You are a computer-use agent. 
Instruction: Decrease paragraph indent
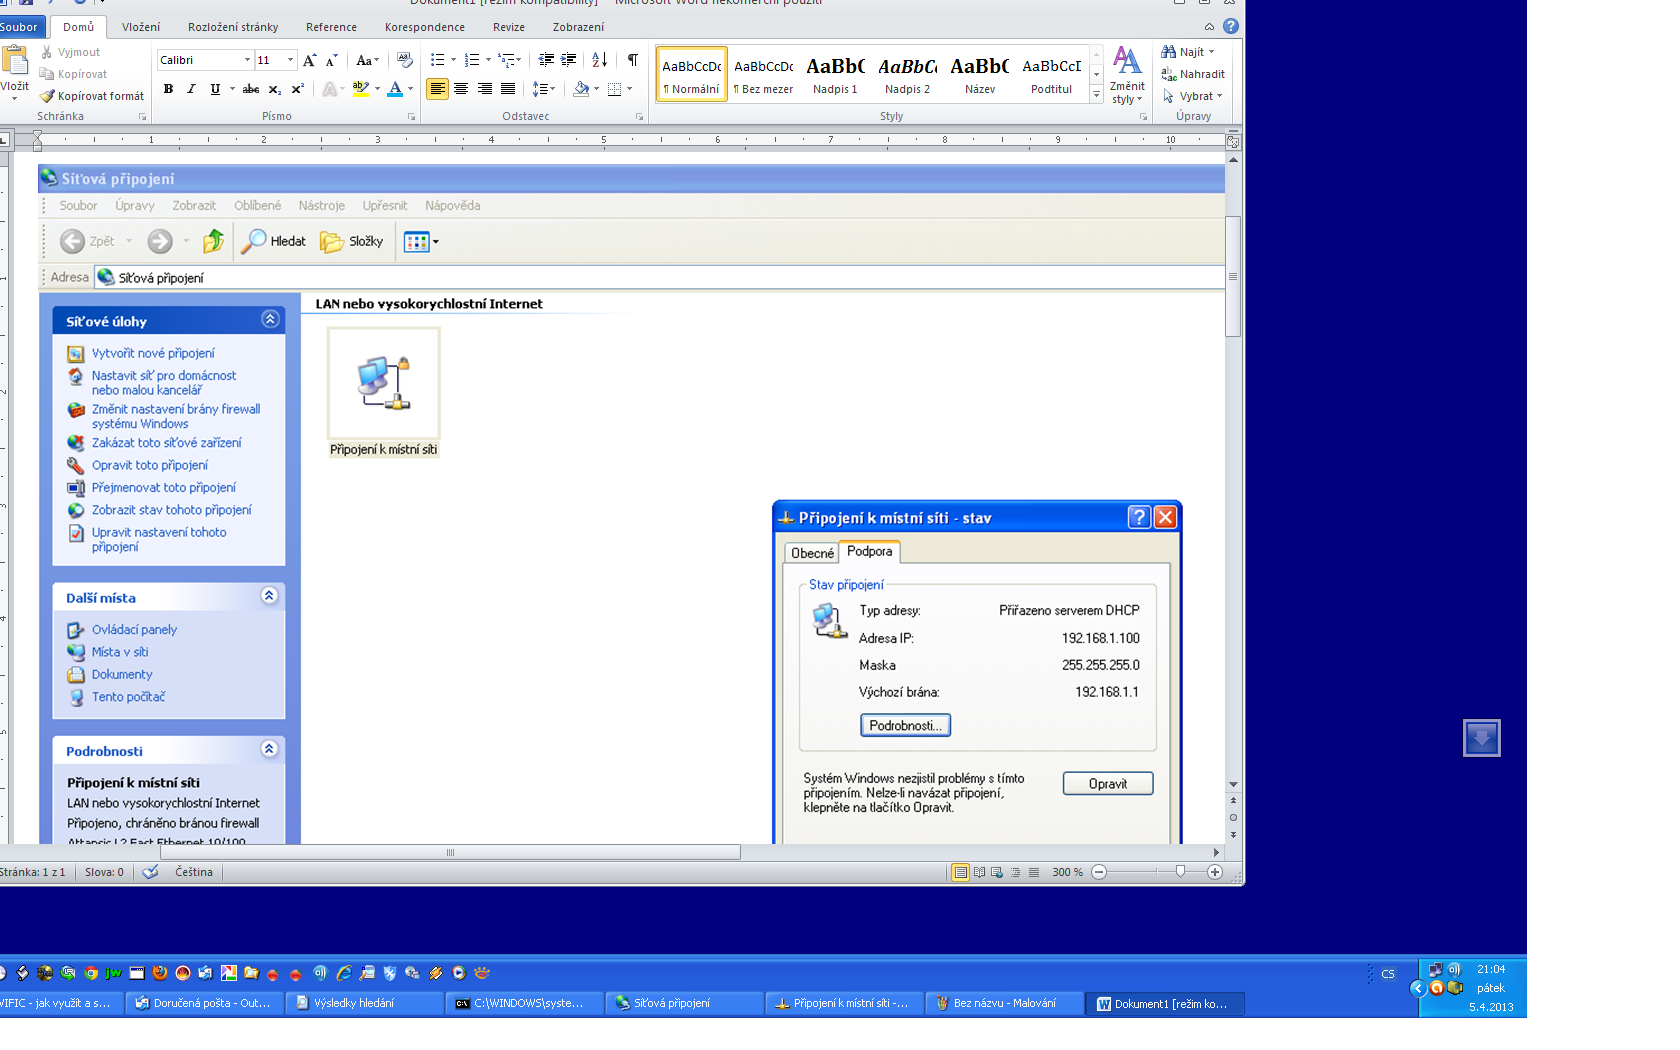point(546,60)
